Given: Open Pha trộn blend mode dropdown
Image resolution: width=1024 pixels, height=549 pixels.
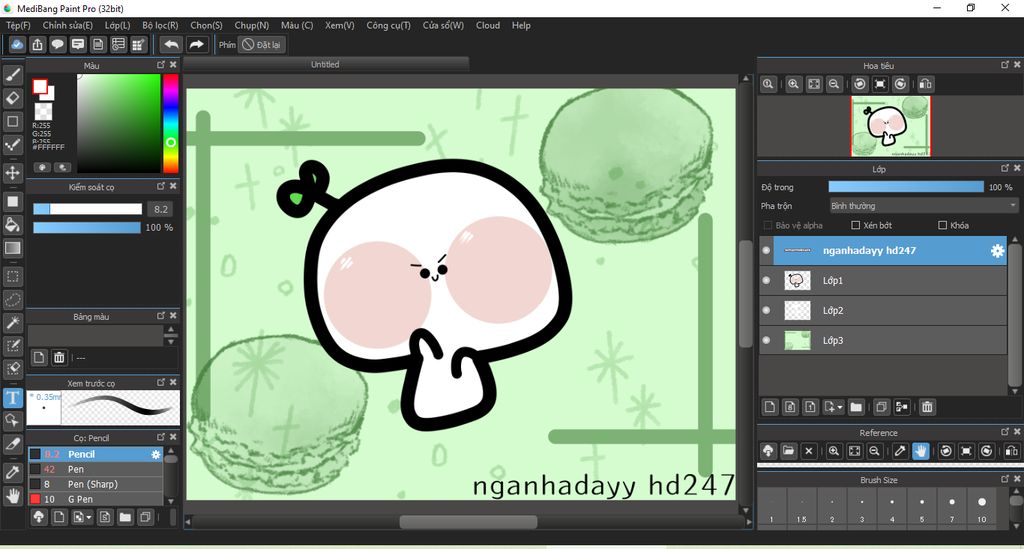Looking at the screenshot, I should click(923, 206).
